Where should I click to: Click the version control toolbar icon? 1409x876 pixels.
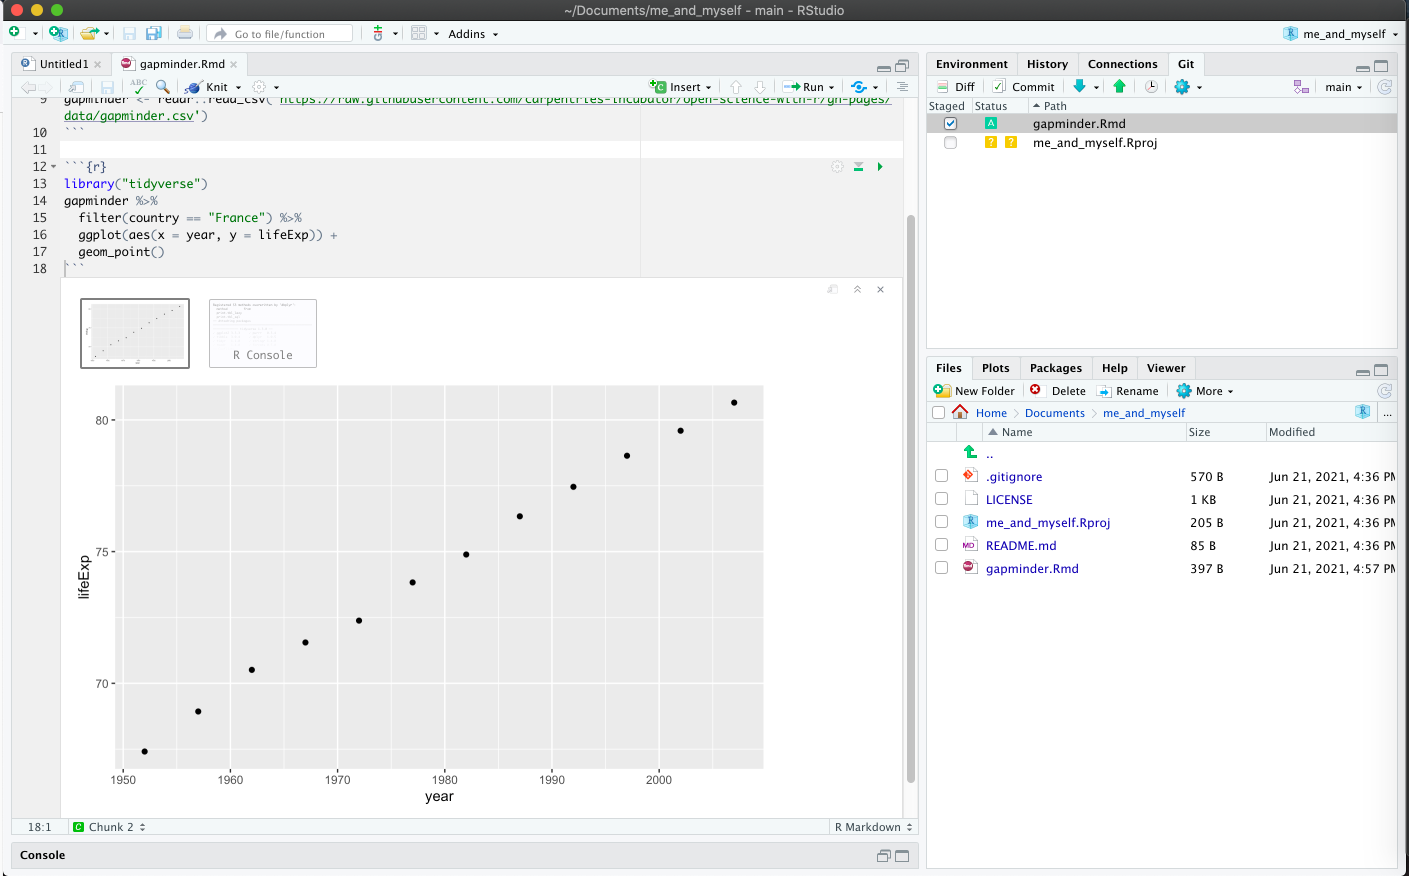[378, 33]
